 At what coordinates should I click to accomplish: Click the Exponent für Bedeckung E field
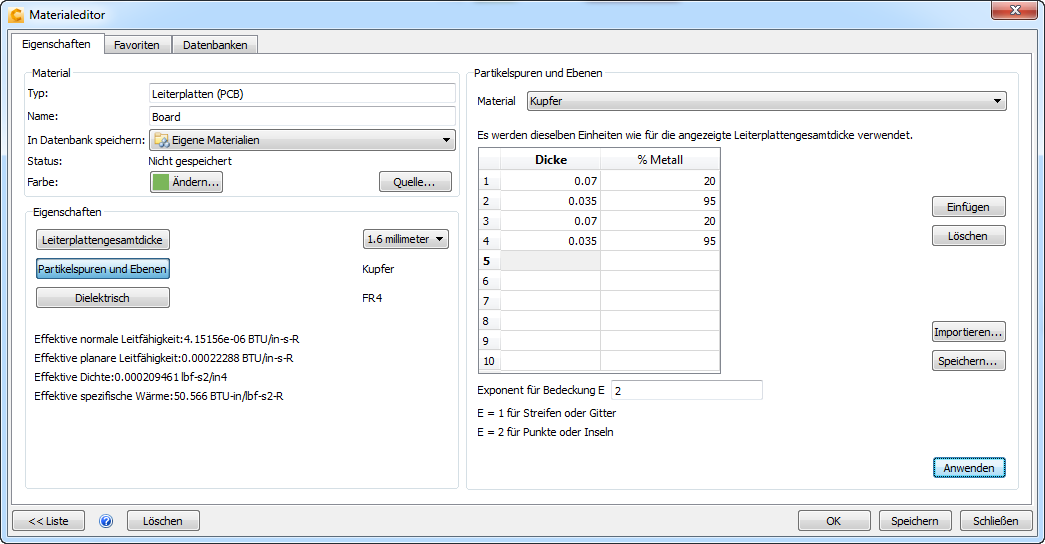[x=686, y=390]
